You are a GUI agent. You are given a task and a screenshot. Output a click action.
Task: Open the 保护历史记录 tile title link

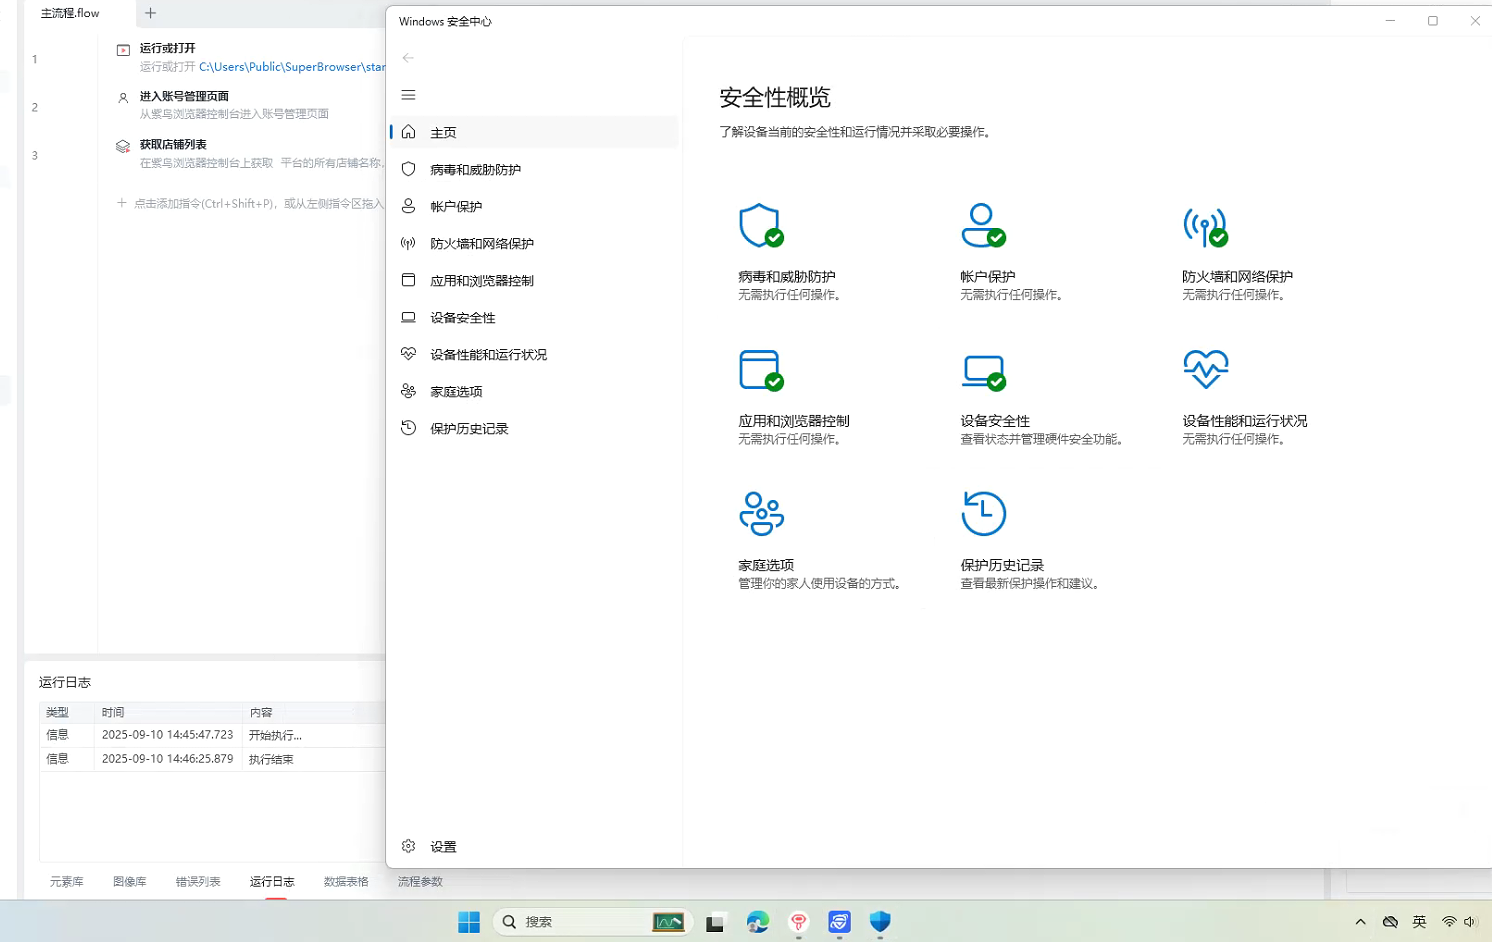[1002, 565]
